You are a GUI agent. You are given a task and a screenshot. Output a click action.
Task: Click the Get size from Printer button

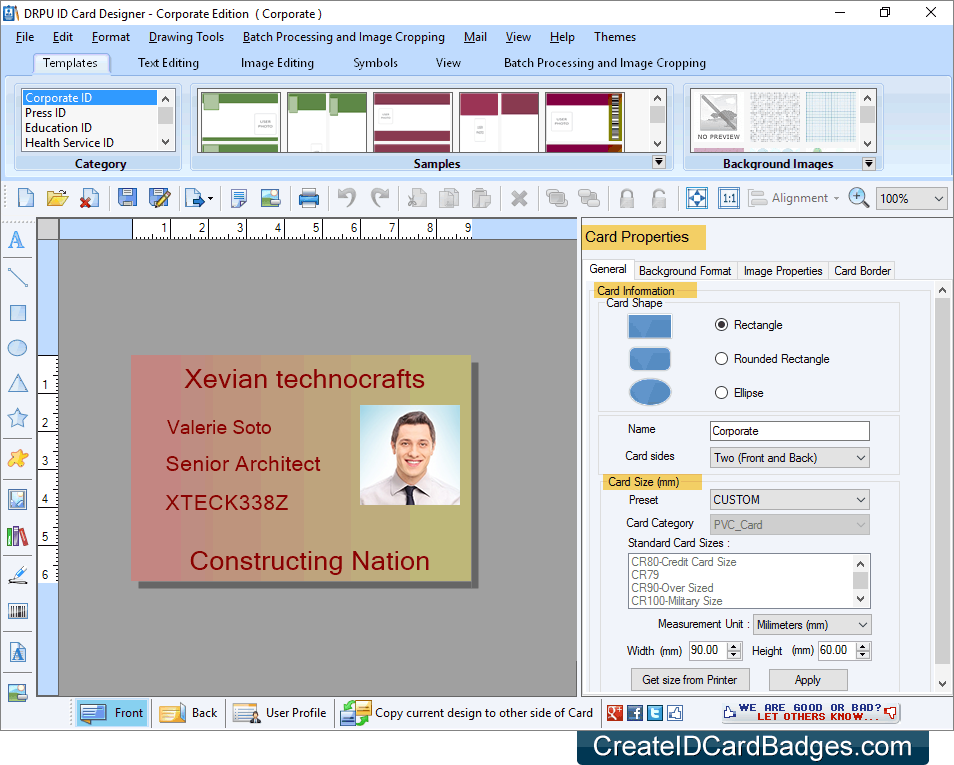(690, 680)
